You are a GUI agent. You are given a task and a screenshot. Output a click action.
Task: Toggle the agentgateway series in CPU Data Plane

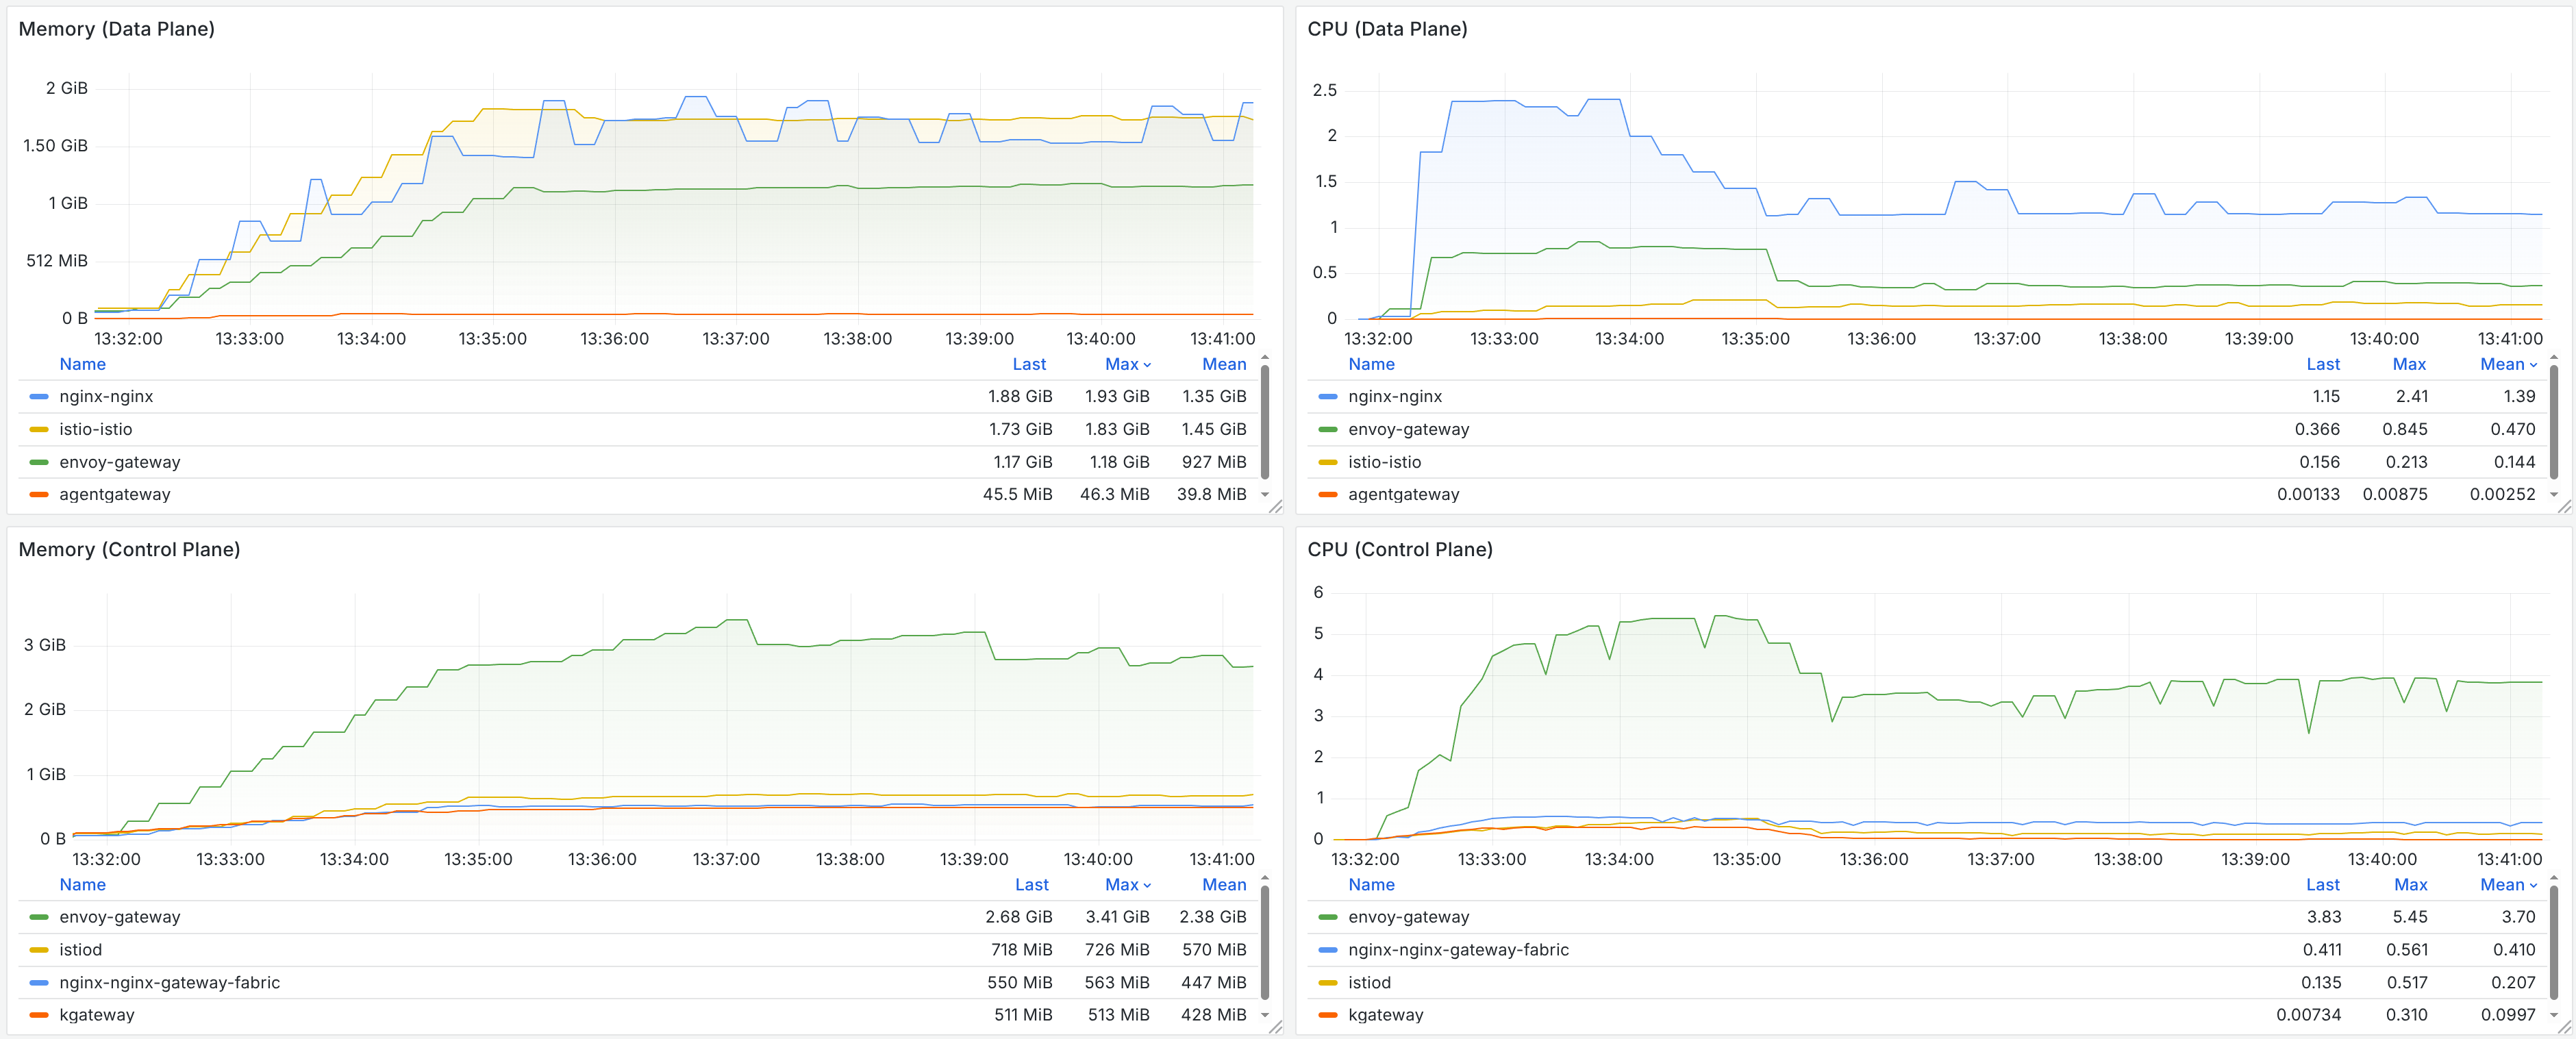coord(1404,494)
